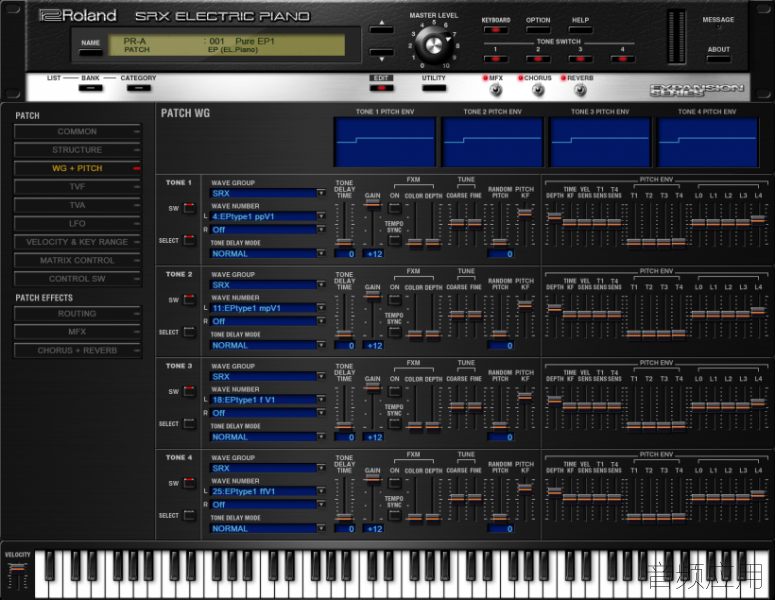Adjust the Reverb knob
The image size is (775, 600).
coord(580,90)
